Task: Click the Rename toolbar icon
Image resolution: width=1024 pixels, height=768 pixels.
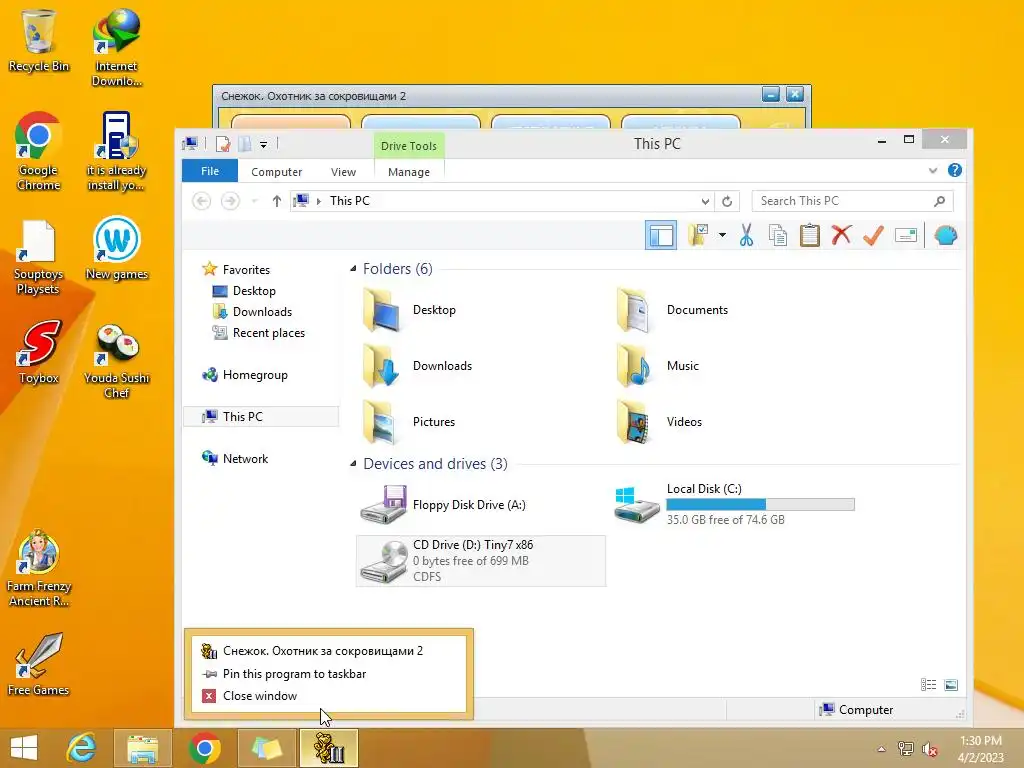Action: [906, 235]
